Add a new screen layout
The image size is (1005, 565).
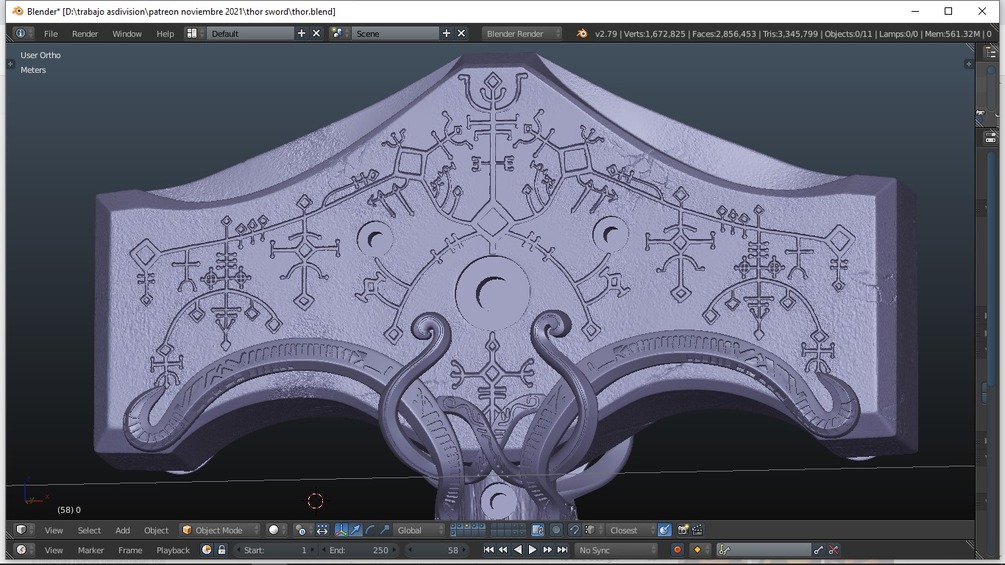click(x=301, y=33)
